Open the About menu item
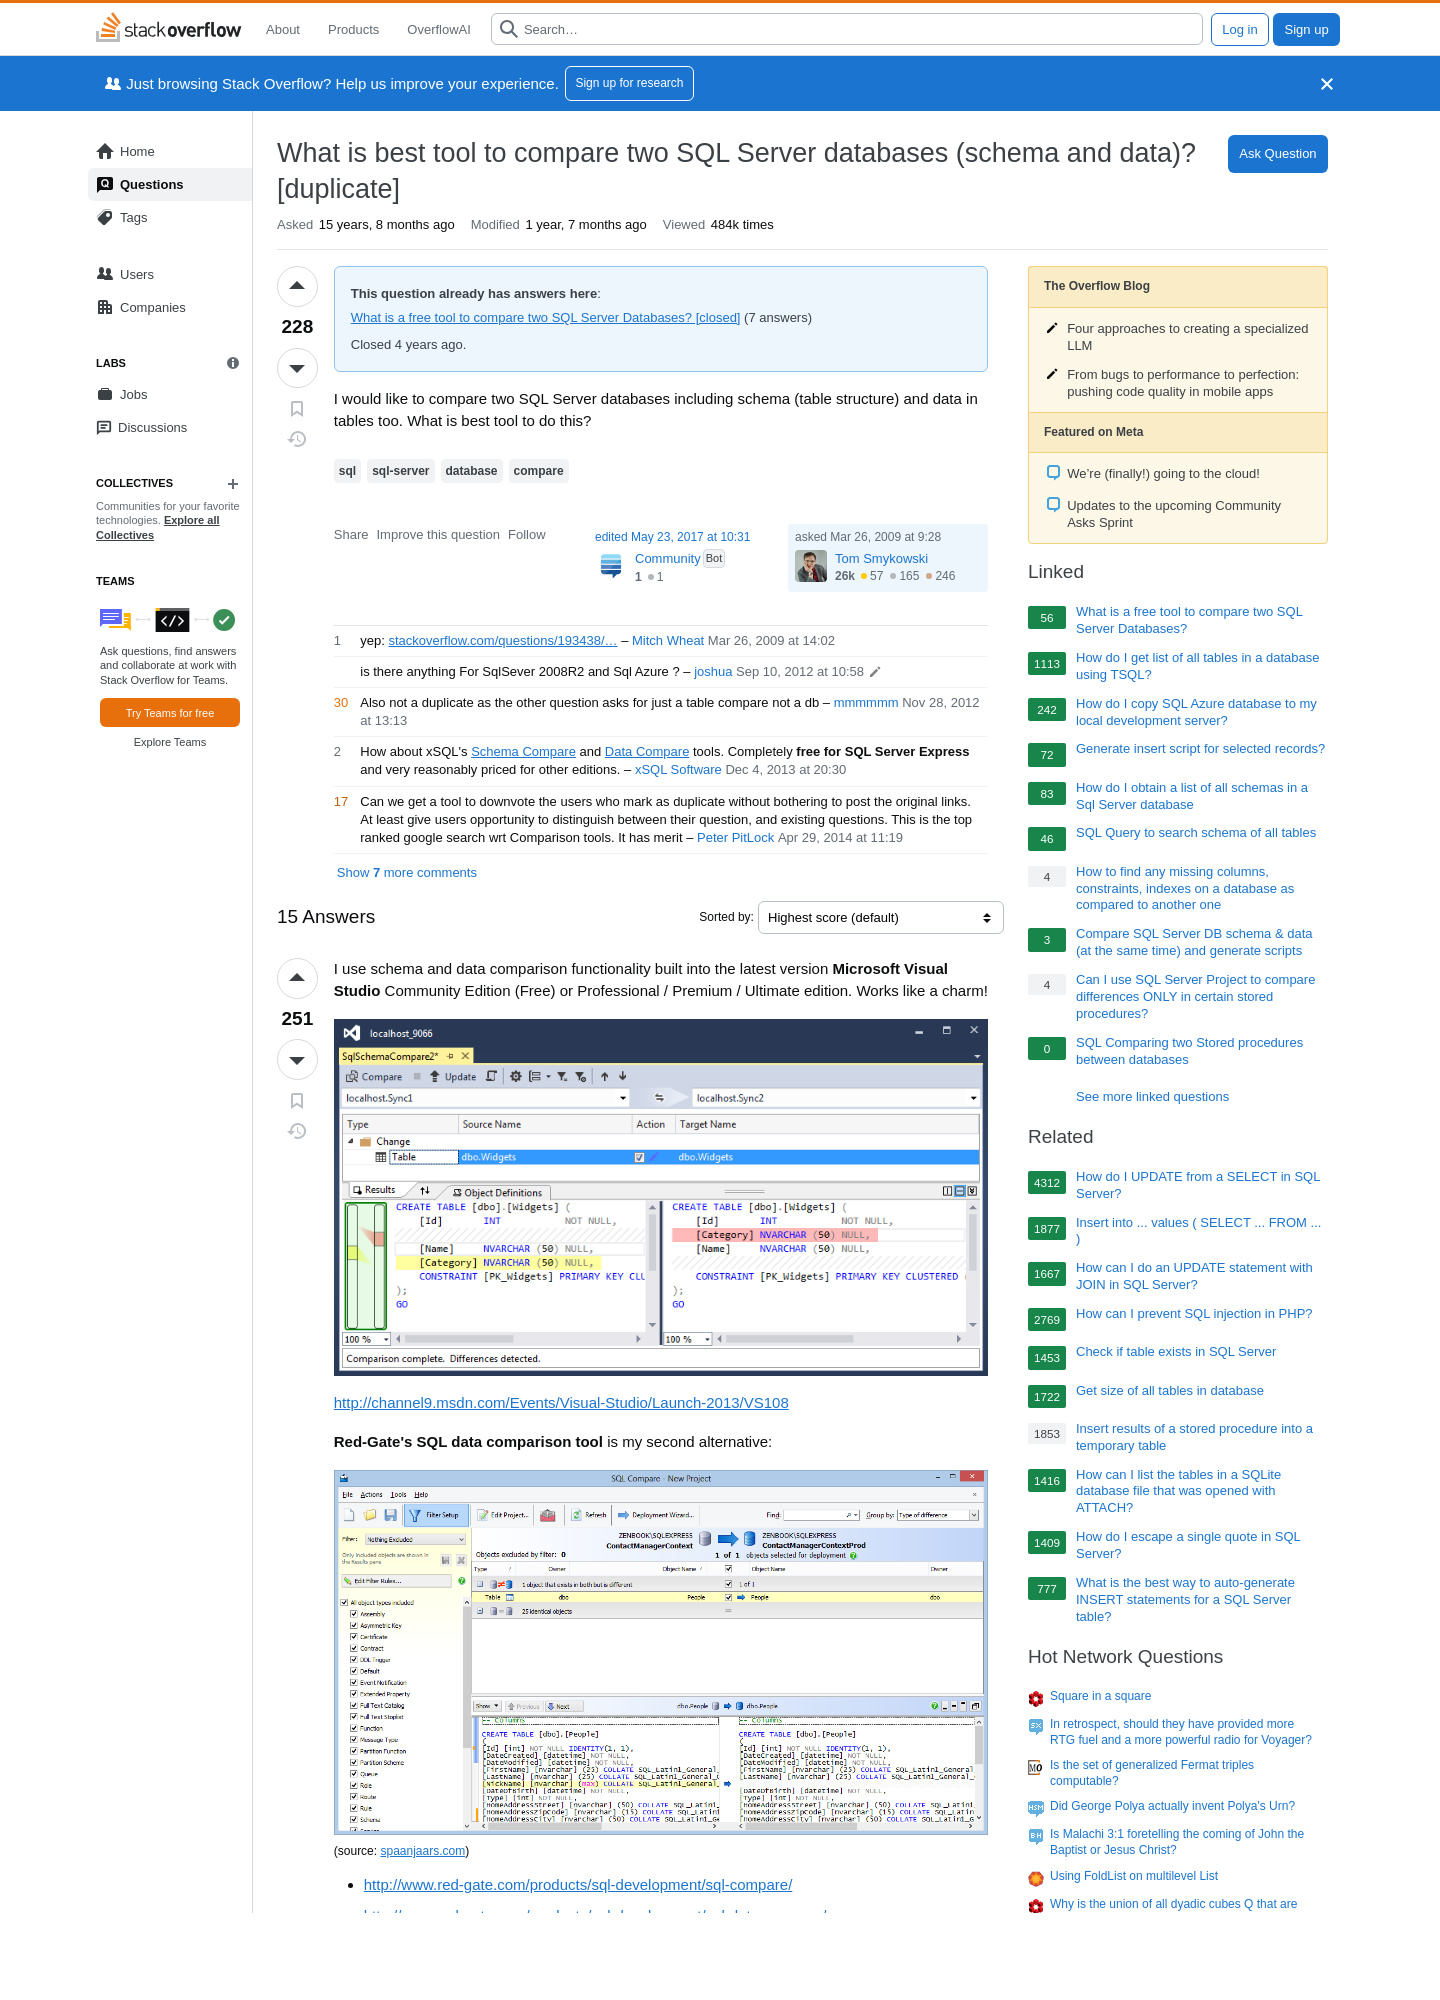The width and height of the screenshot is (1440, 2000). pos(283,29)
